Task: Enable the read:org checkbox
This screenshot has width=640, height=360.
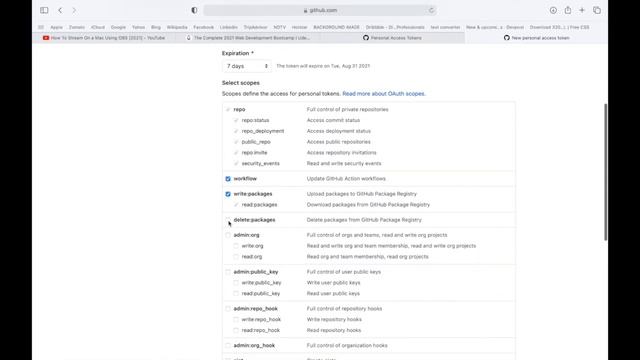Action: click(236, 257)
